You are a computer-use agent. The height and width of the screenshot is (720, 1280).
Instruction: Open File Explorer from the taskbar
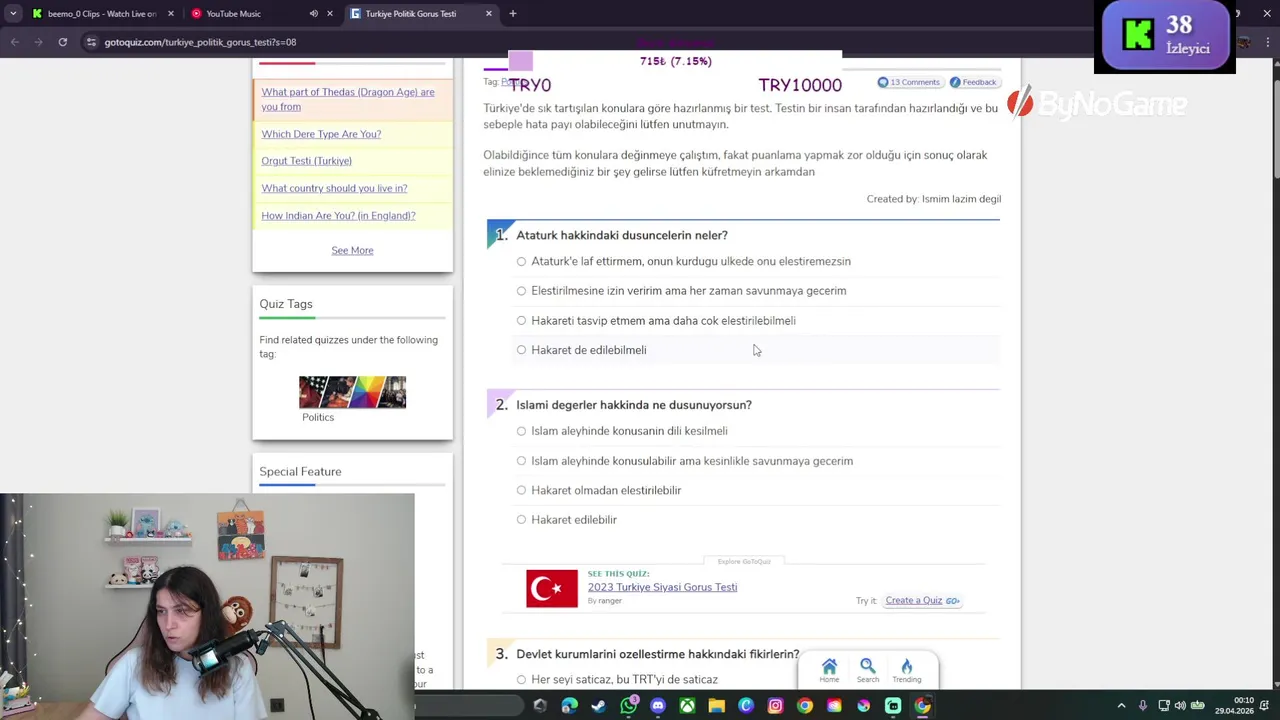coord(716,706)
